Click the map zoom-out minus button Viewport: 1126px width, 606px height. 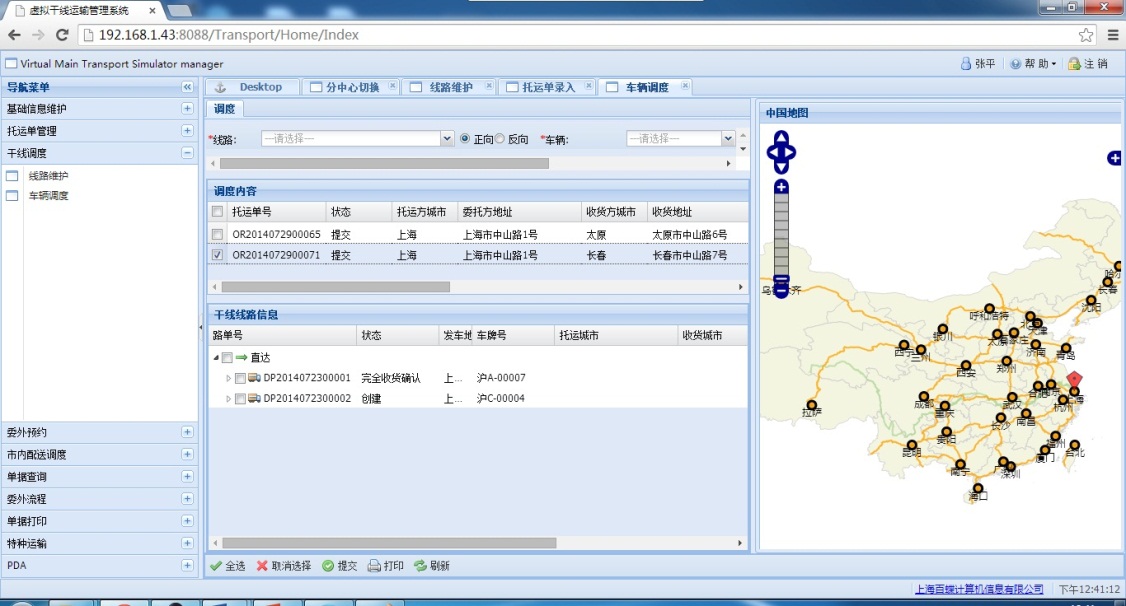click(x=781, y=282)
